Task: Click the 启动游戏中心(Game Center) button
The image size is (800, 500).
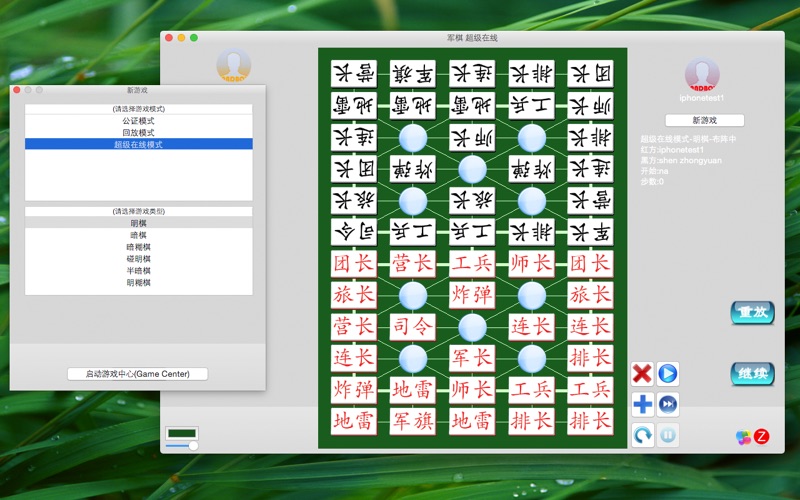Action: [138, 374]
